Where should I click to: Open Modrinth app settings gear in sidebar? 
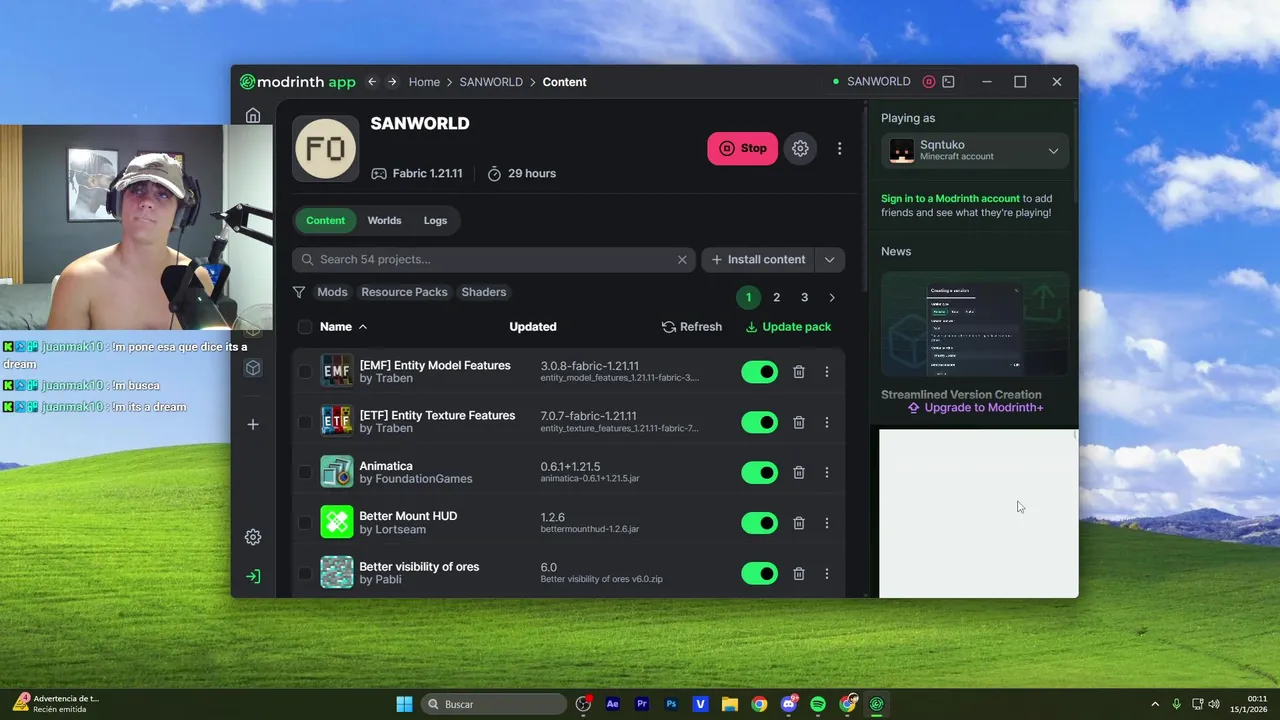(253, 537)
